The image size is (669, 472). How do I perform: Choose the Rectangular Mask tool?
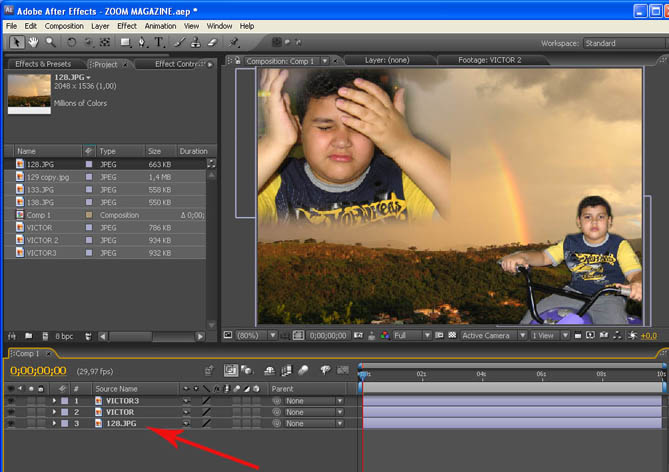(x=125, y=43)
